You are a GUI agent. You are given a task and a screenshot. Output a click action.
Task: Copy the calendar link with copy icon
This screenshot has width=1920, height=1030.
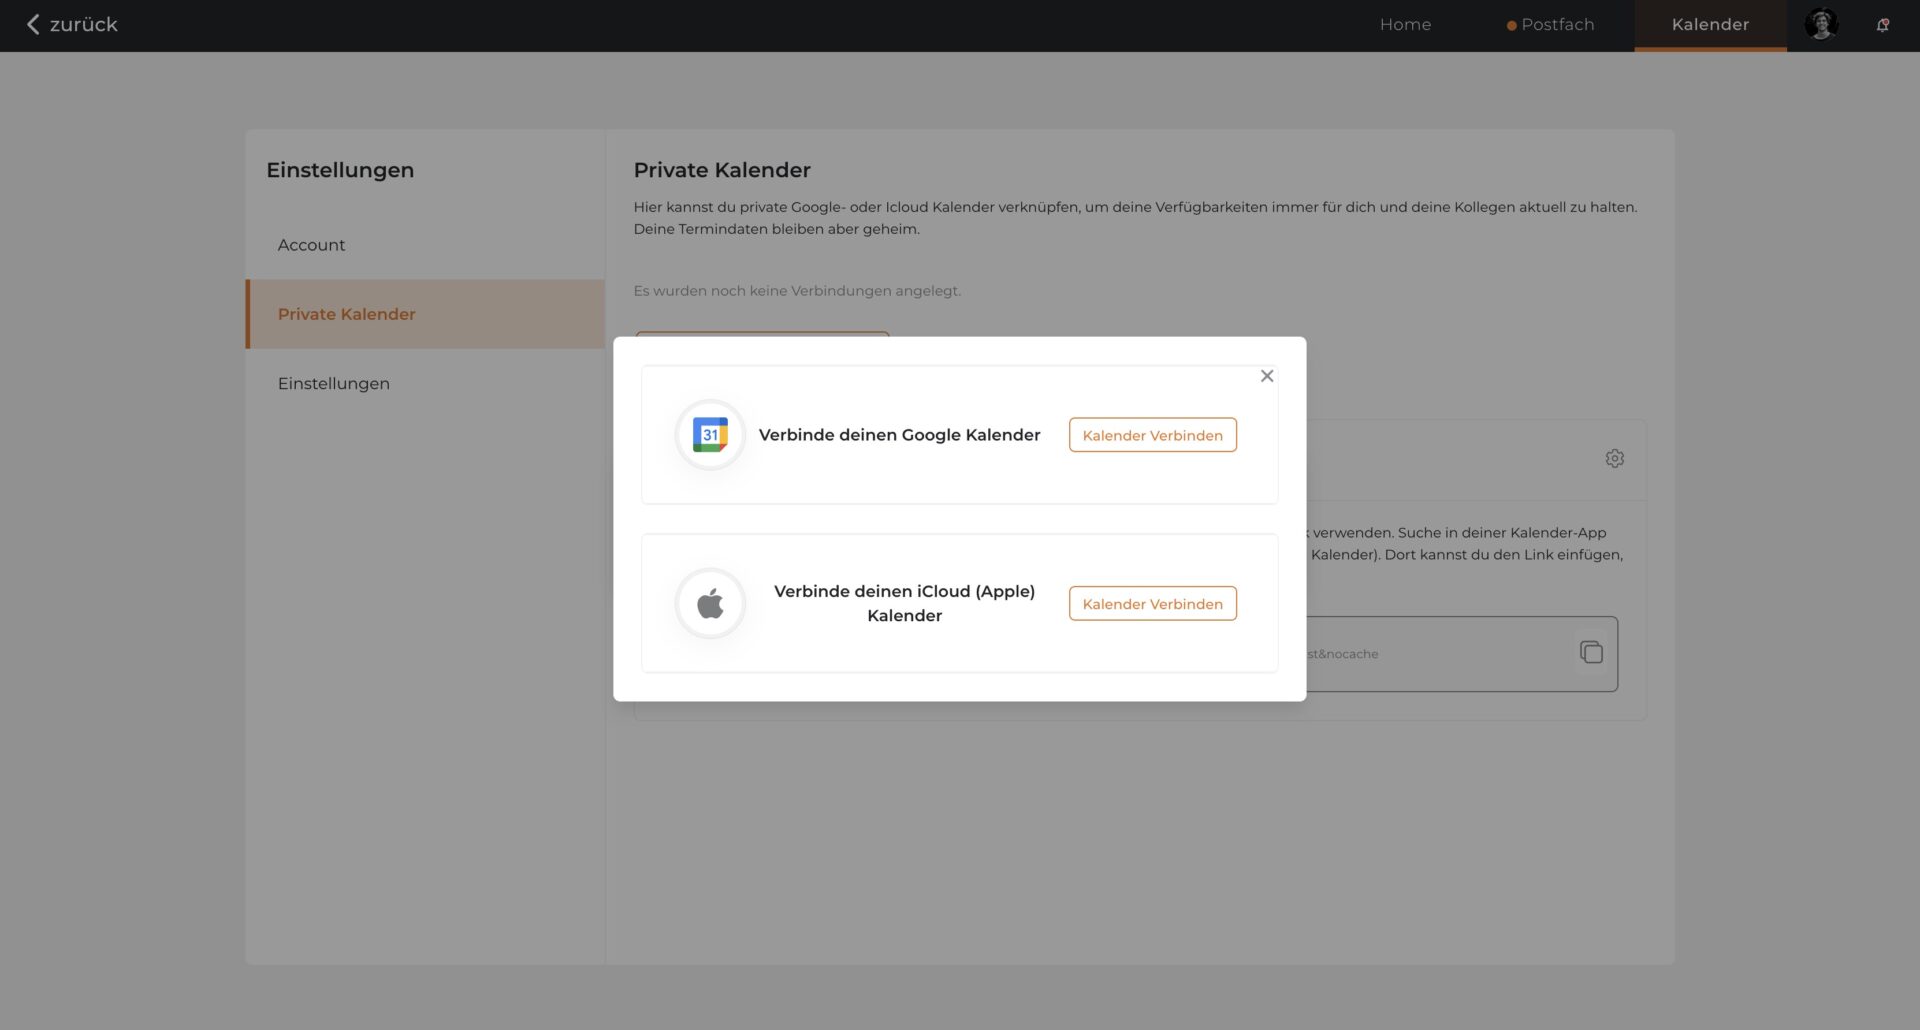click(x=1591, y=653)
